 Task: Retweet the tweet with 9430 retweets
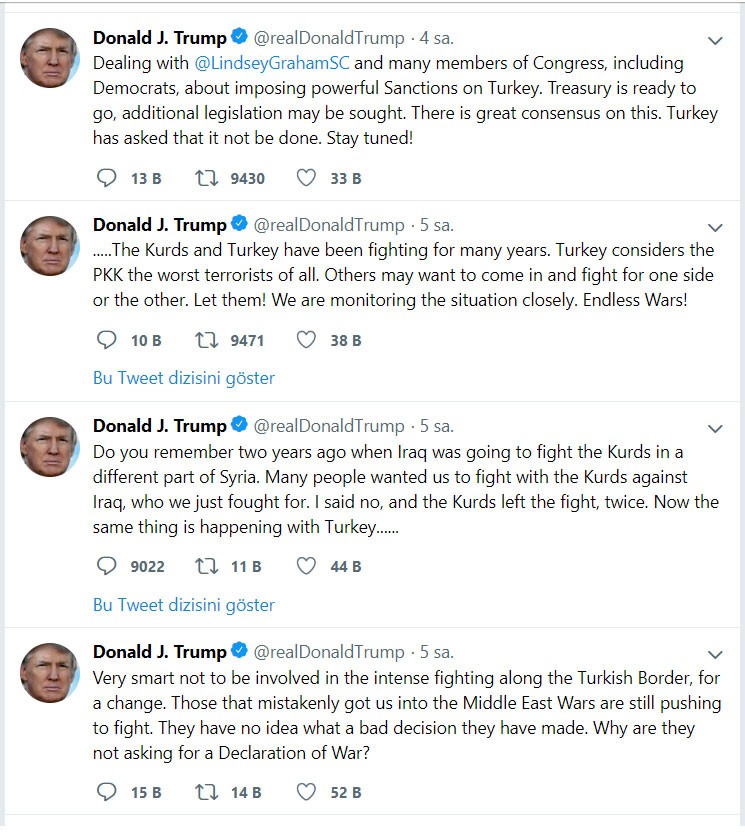(207, 179)
